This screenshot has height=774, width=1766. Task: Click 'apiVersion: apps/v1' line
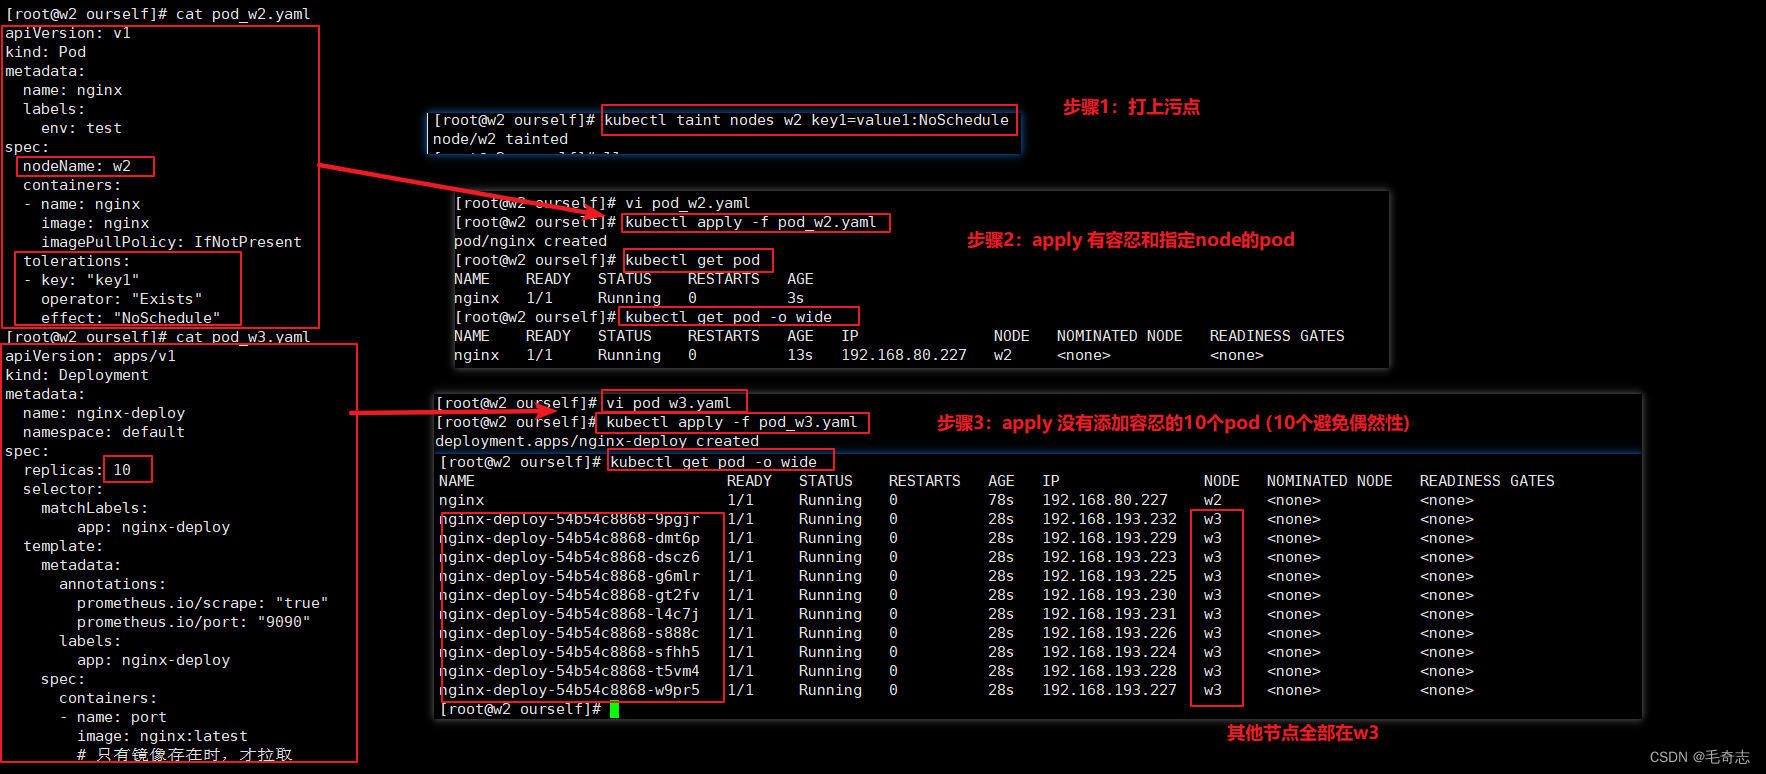pos(90,356)
